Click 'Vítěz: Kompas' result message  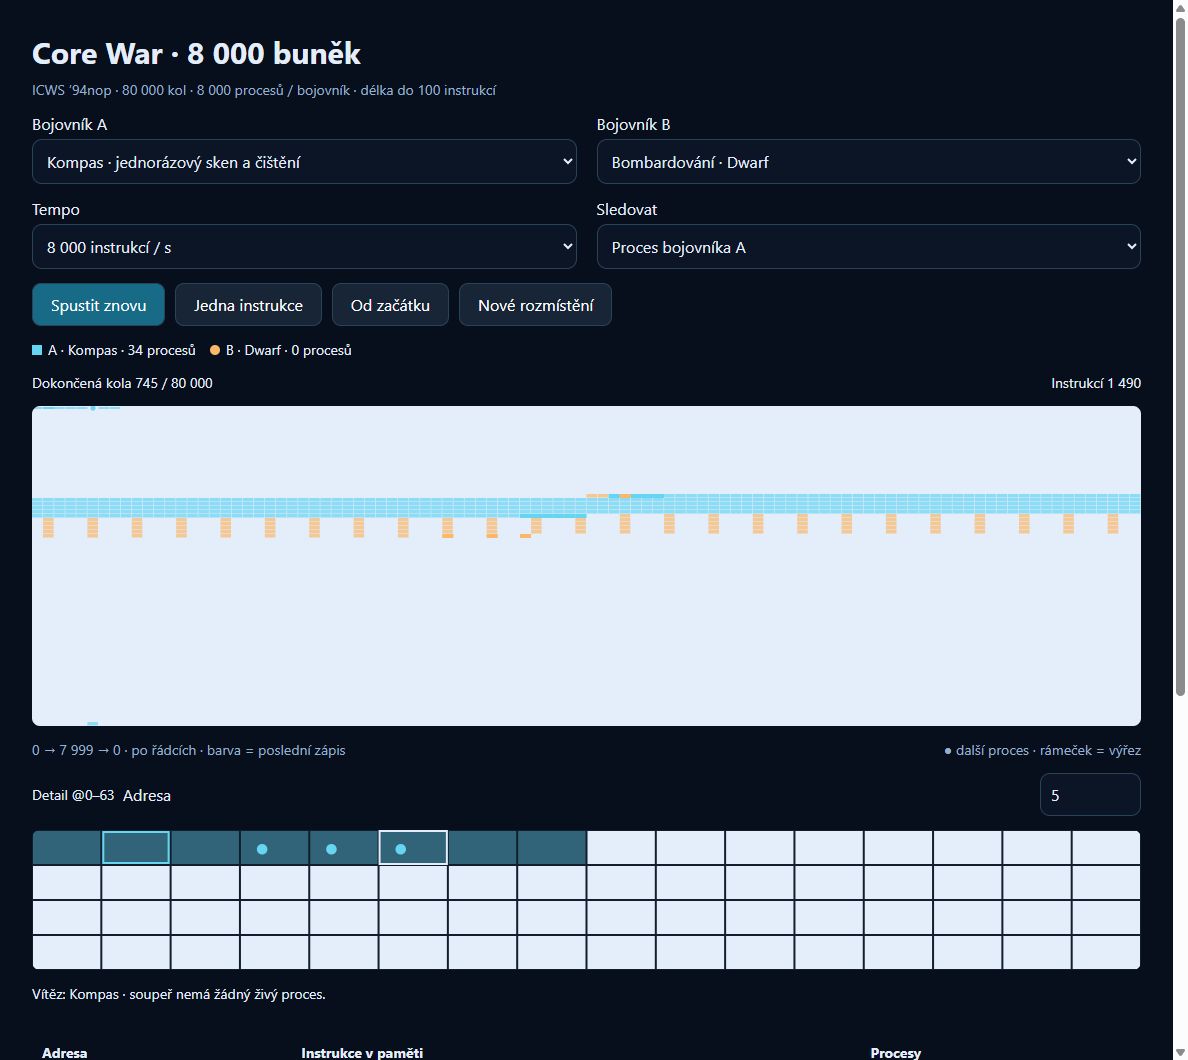click(179, 994)
